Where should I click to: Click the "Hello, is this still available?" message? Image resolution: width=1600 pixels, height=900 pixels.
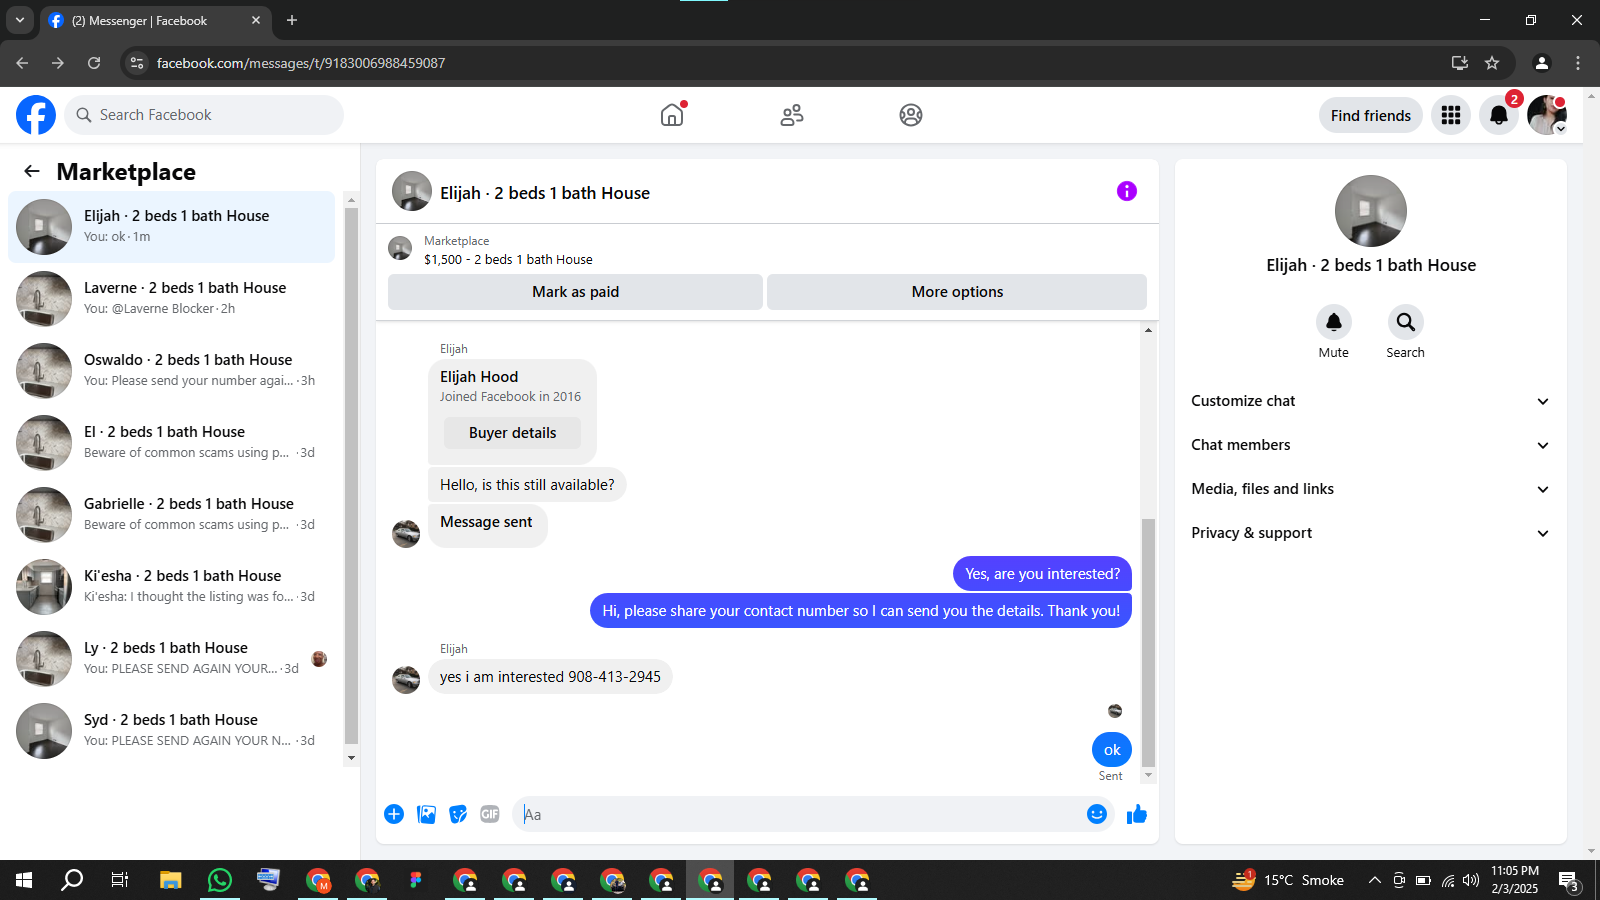click(x=527, y=485)
